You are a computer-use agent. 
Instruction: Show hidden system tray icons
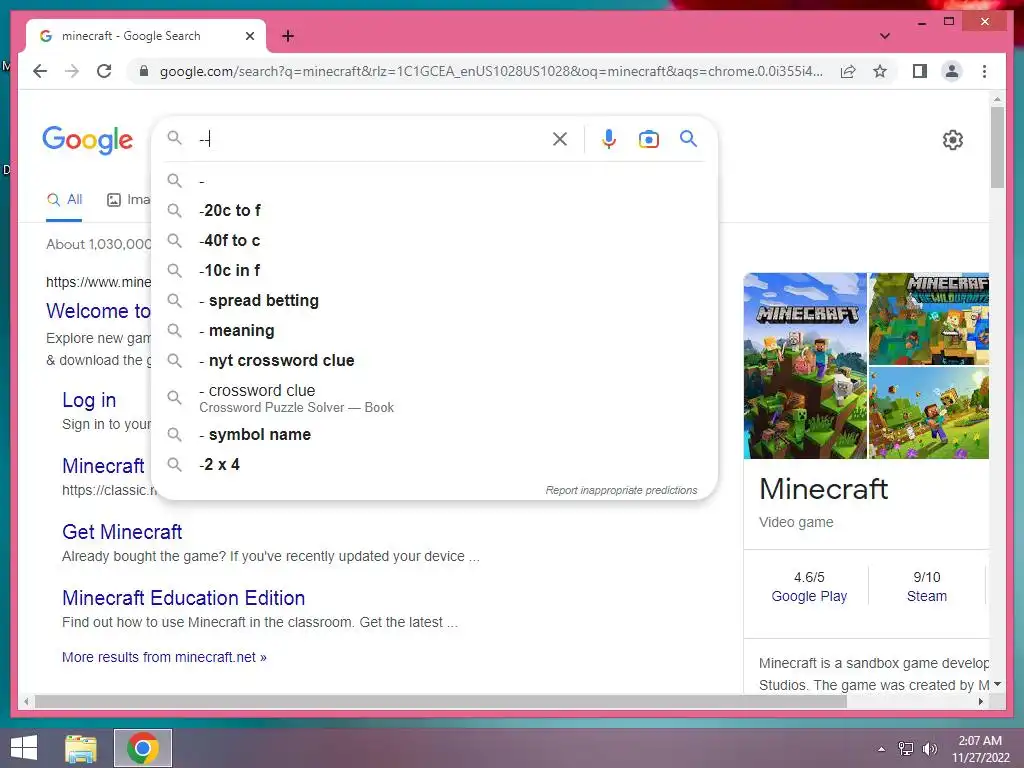tap(882, 749)
